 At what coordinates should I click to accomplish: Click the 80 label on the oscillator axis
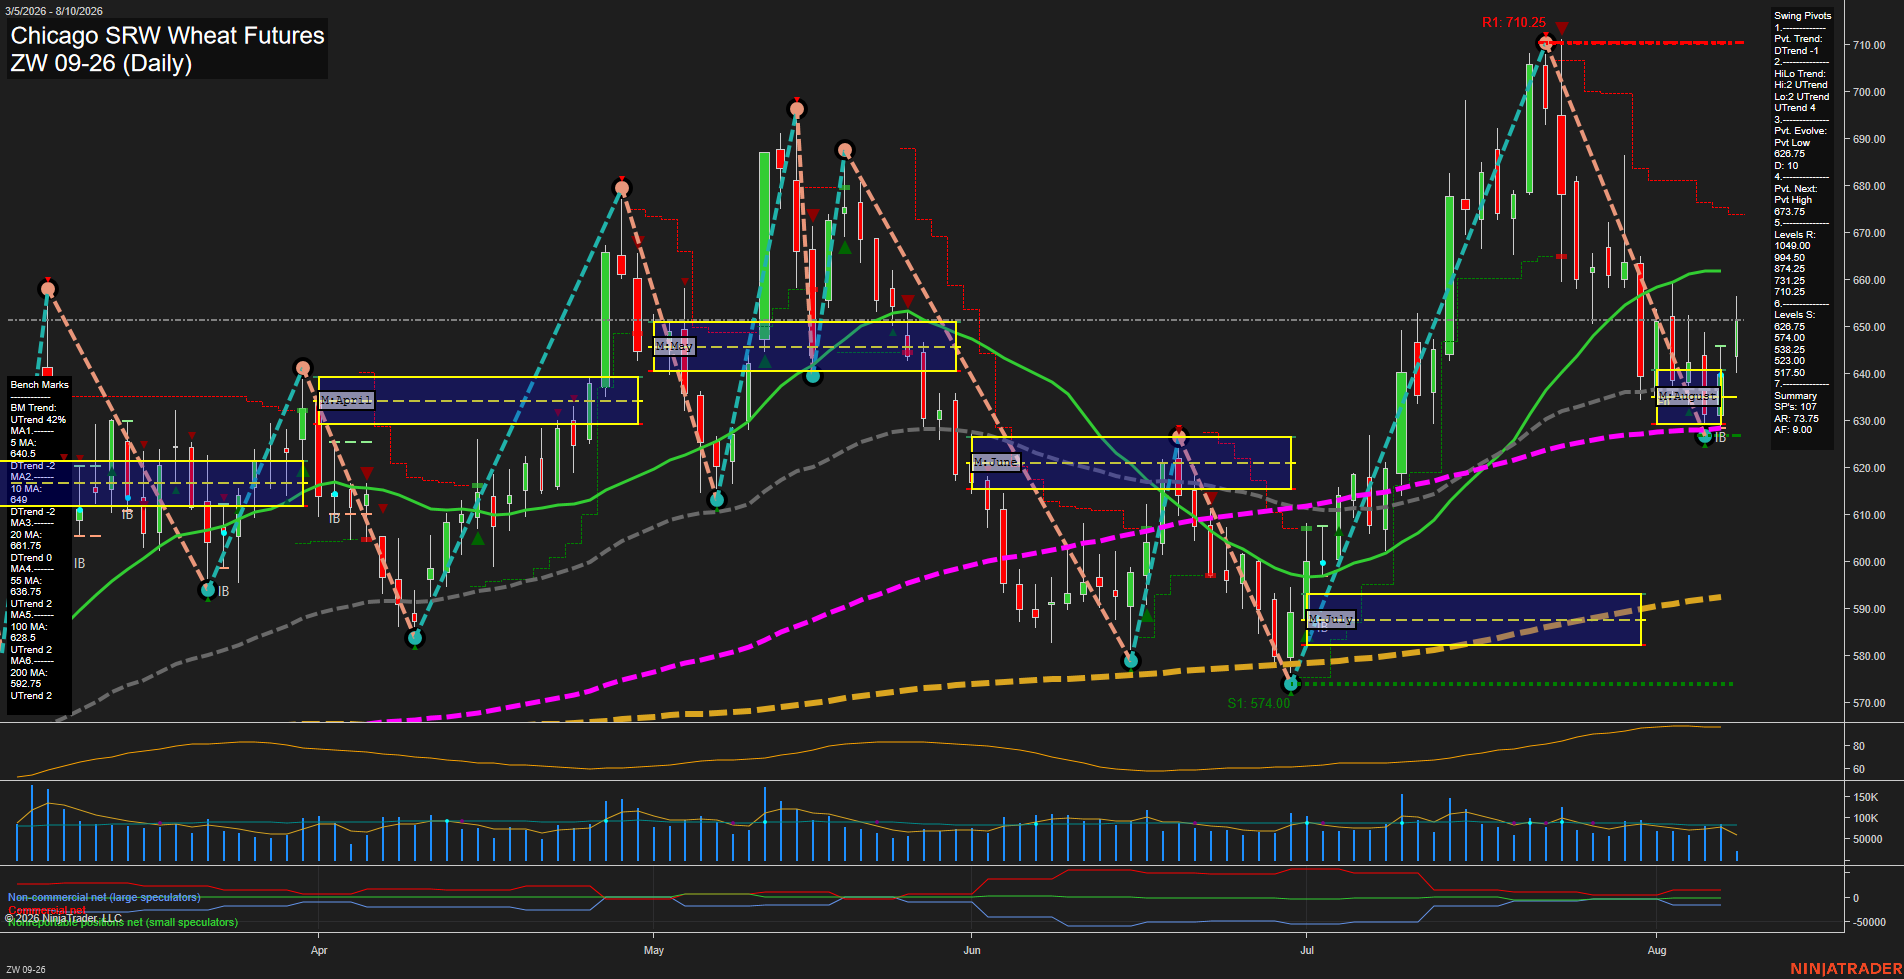click(1858, 746)
